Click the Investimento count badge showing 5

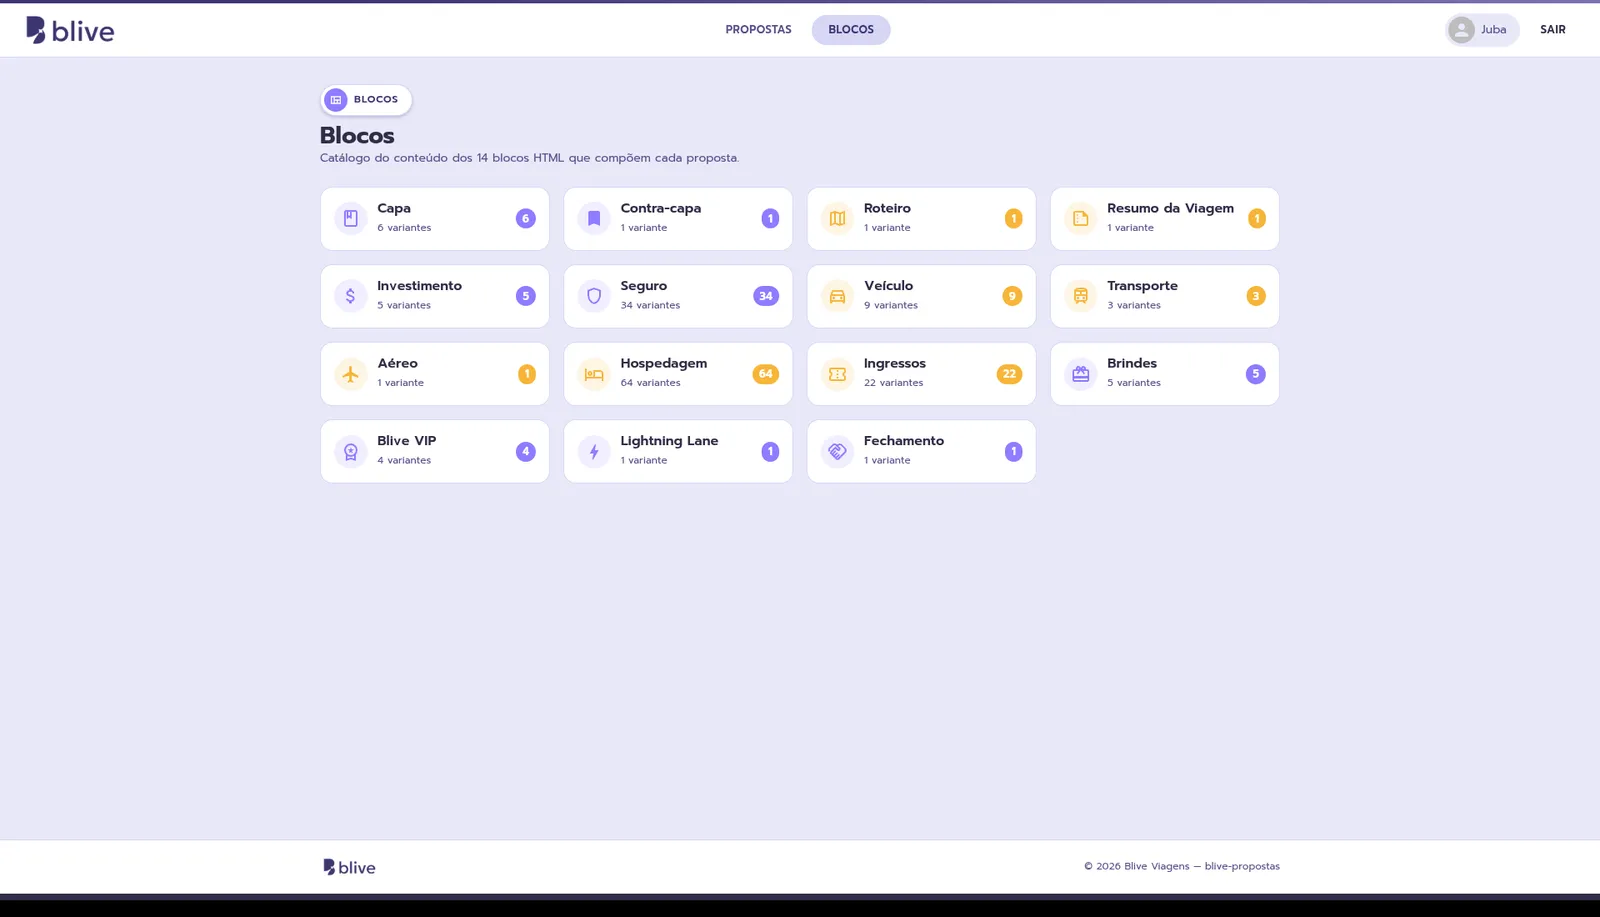coord(525,296)
